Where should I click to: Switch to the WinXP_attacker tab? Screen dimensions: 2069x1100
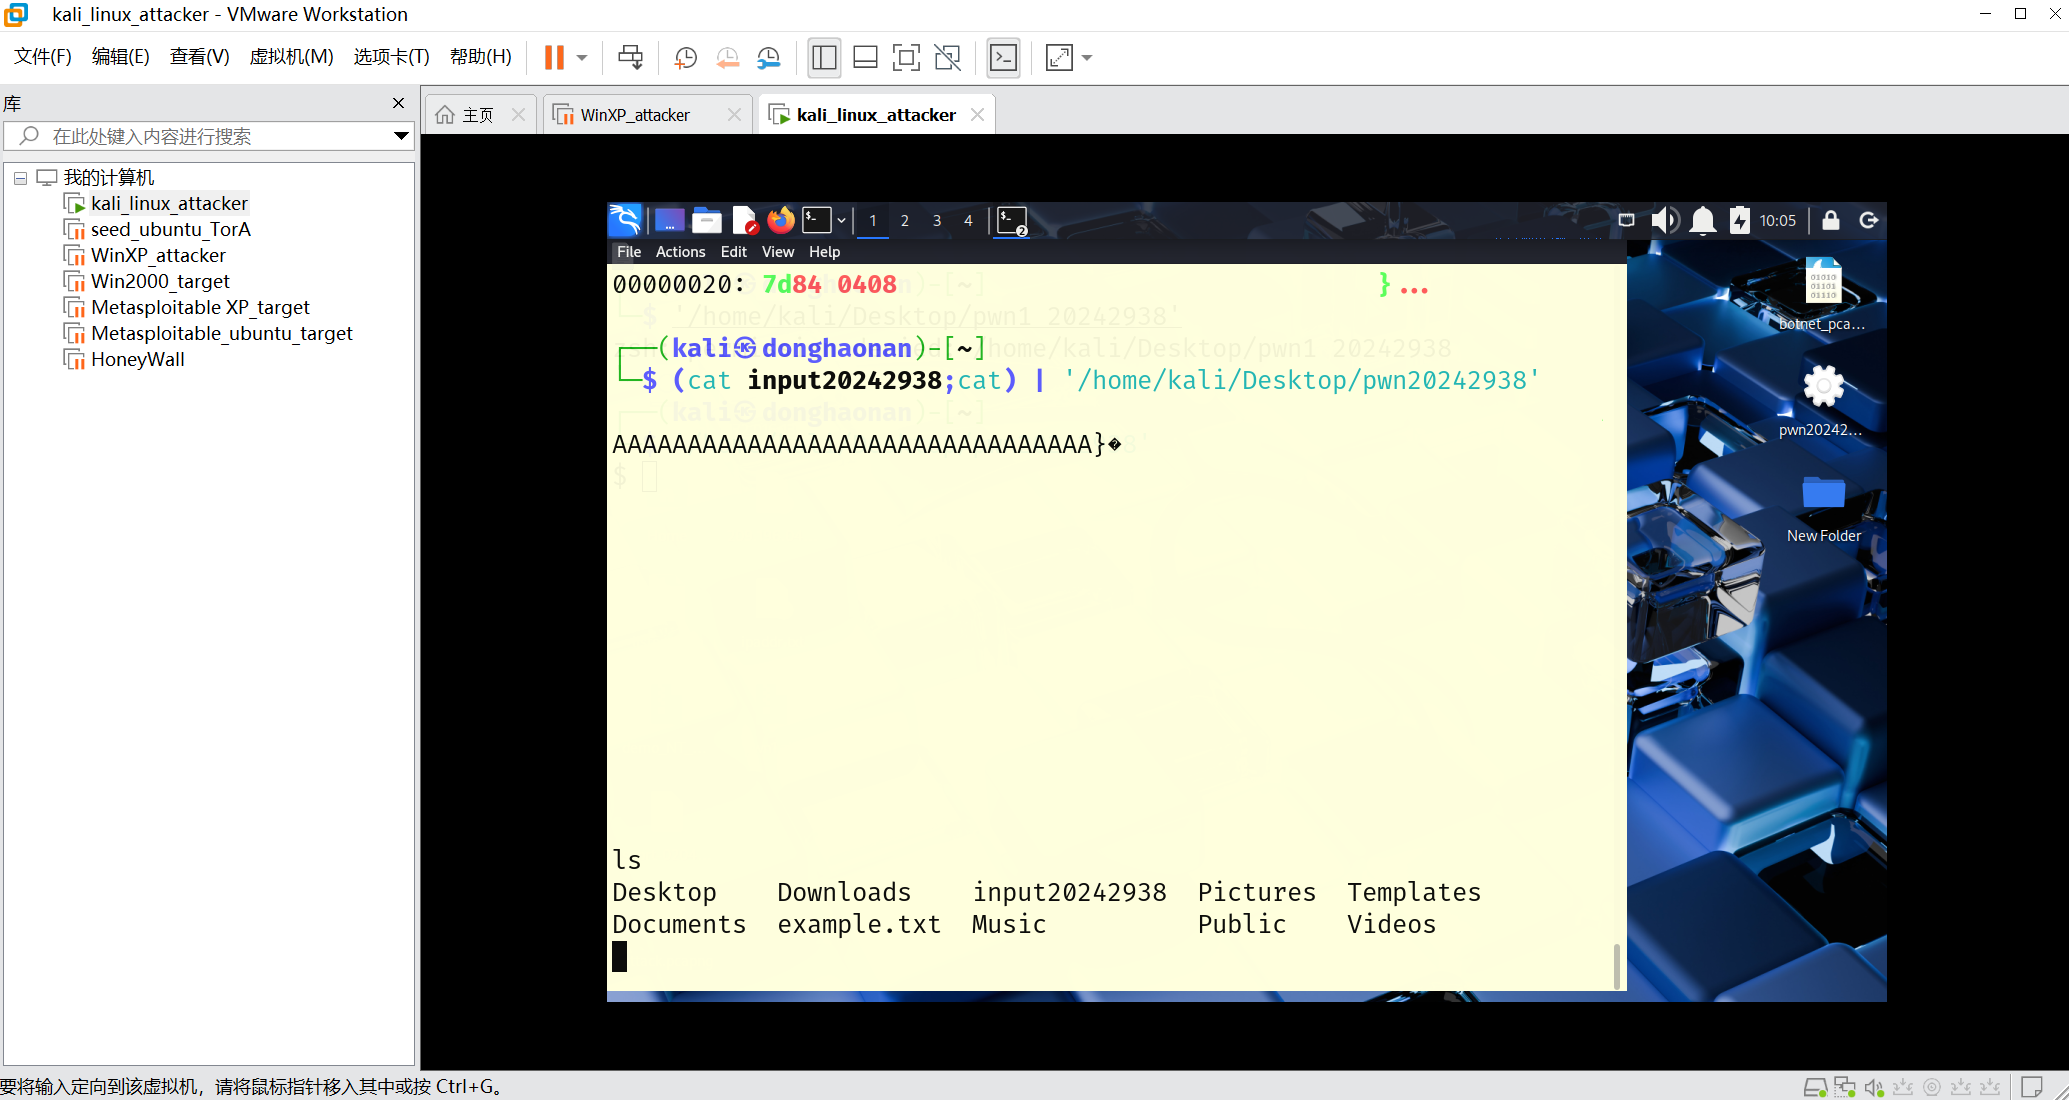pyautogui.click(x=635, y=115)
